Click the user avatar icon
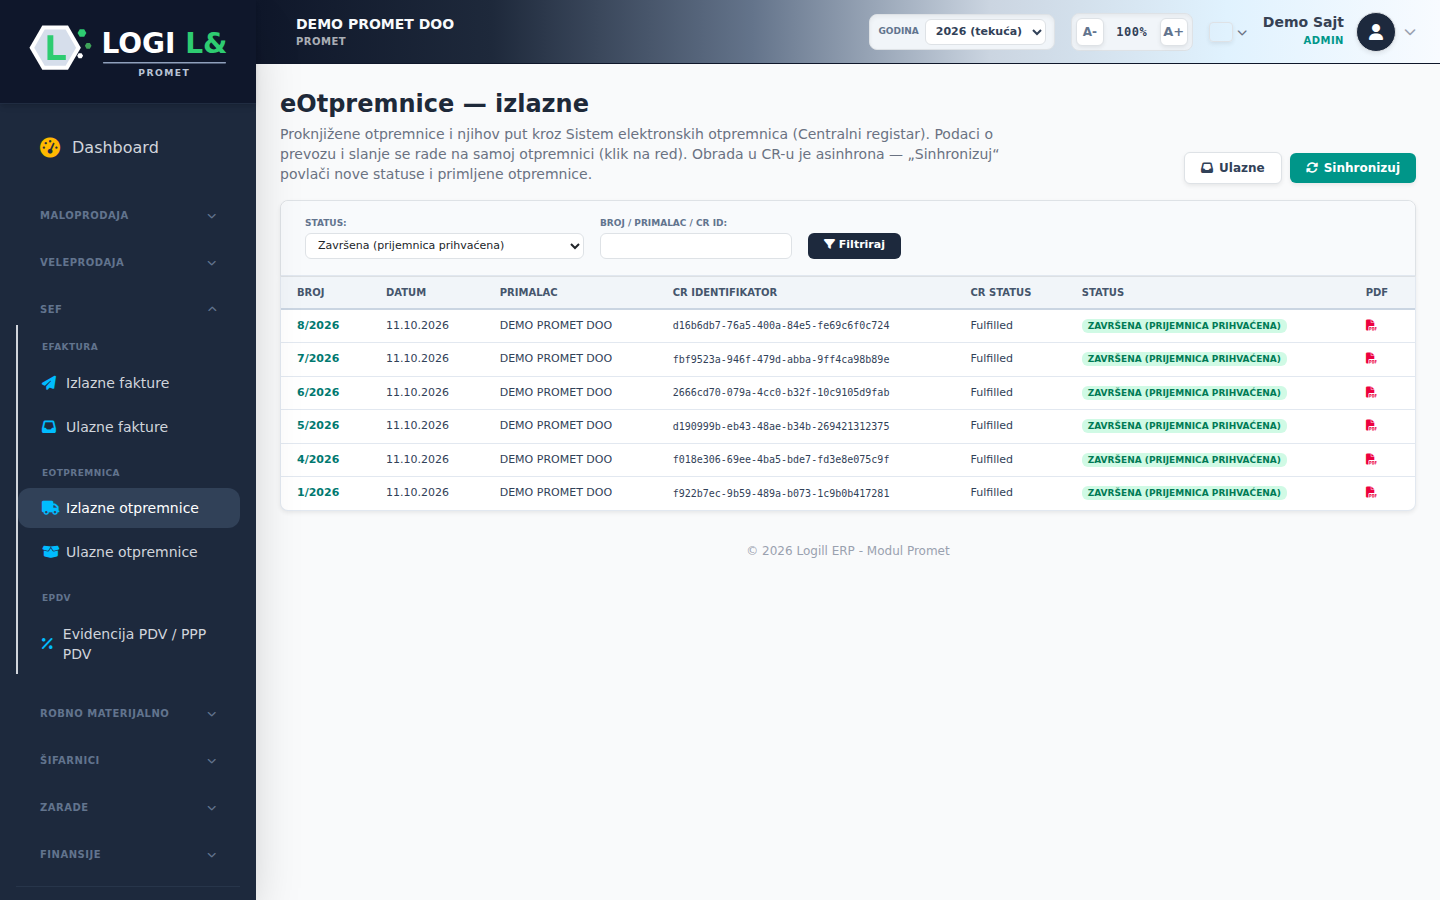Screen dimensions: 1440x900 click(x=1376, y=32)
